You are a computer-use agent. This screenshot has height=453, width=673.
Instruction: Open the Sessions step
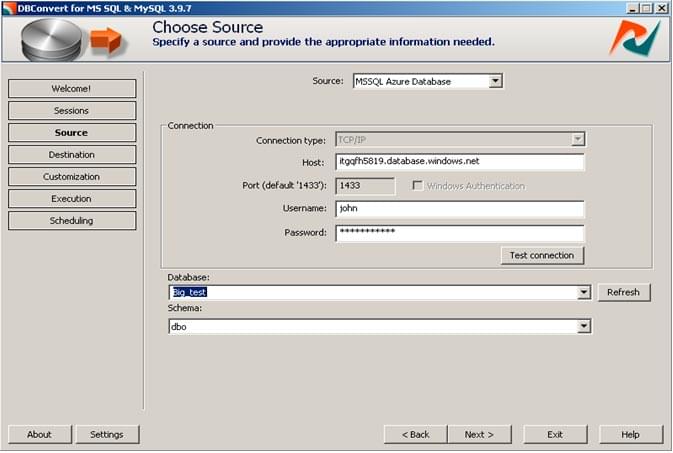point(72,110)
